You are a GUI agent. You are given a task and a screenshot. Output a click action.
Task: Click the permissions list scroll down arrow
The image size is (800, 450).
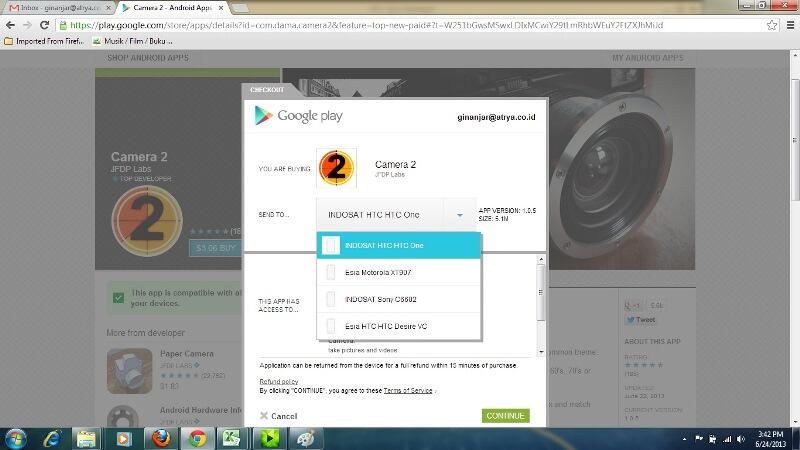click(x=541, y=352)
